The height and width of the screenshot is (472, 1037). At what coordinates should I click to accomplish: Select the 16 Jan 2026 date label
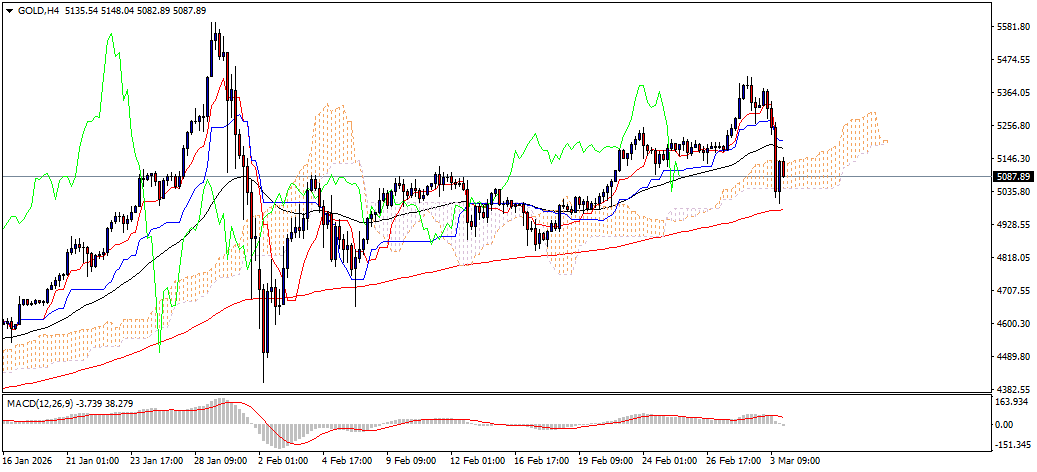(x=25, y=459)
